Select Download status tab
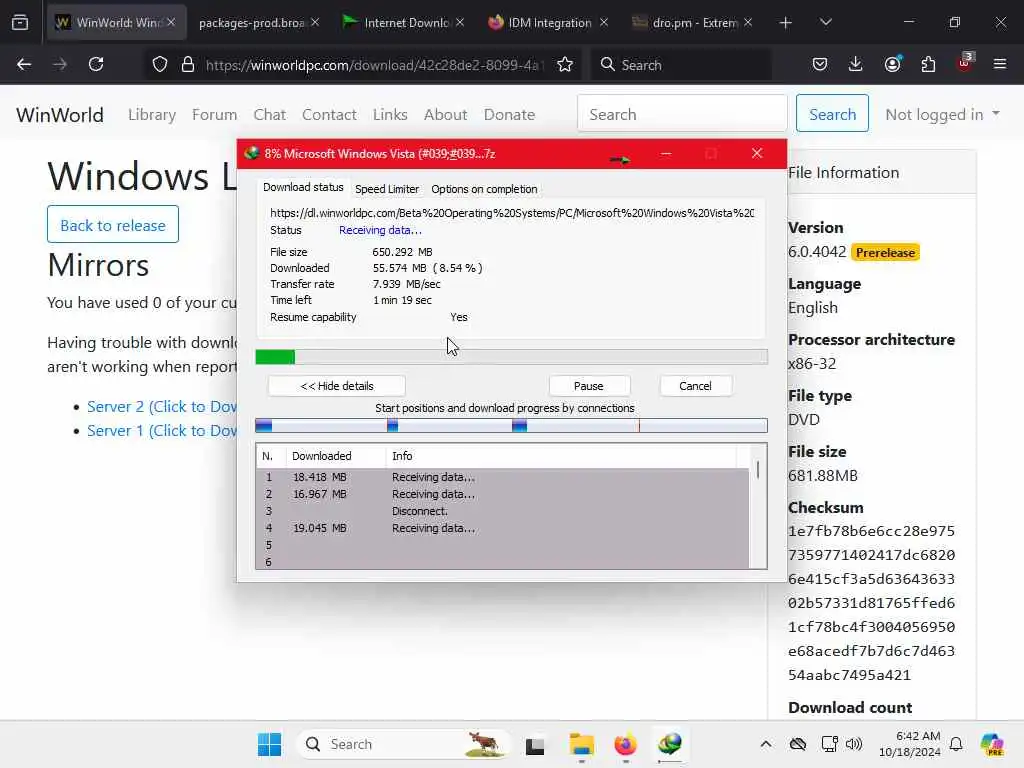This screenshot has width=1024, height=768. 303,187
